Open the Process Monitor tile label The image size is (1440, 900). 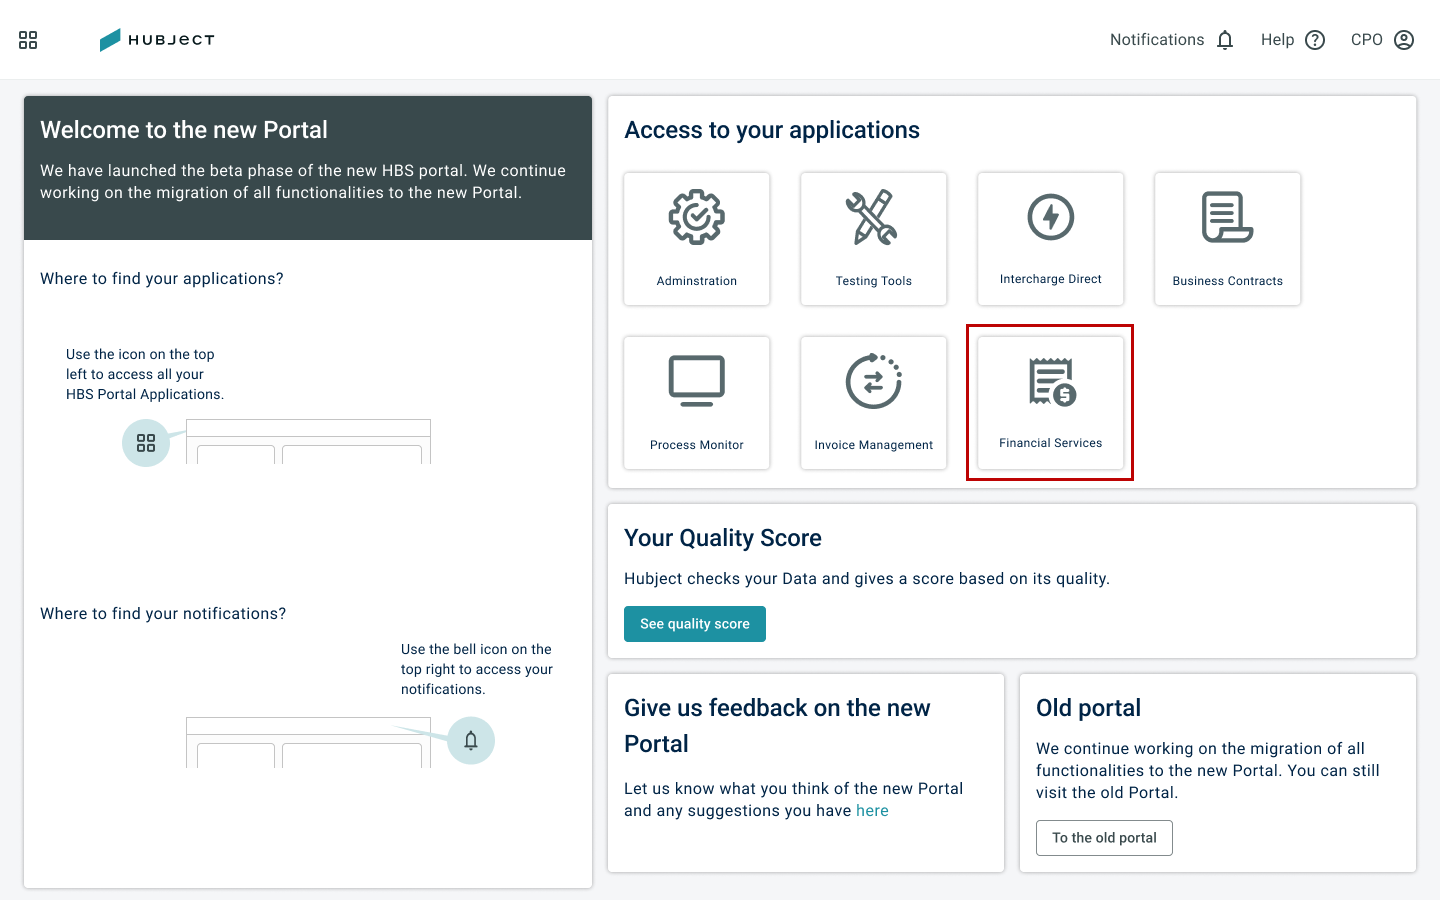pos(697,445)
